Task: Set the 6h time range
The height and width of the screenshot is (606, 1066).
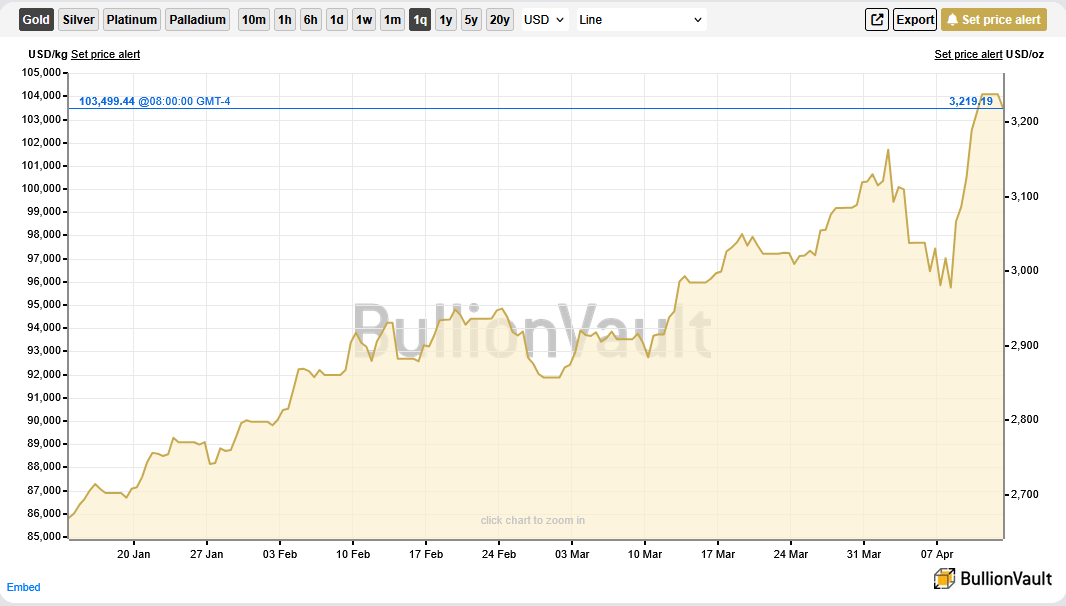Action: tap(311, 20)
